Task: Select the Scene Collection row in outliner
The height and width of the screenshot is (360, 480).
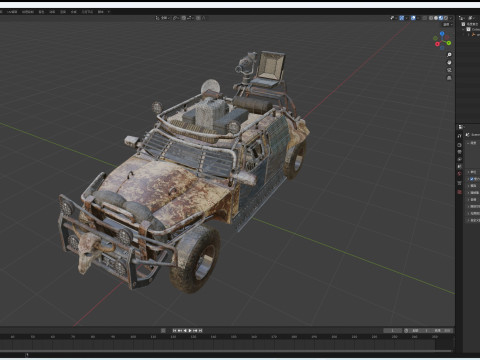Action: coord(471,24)
